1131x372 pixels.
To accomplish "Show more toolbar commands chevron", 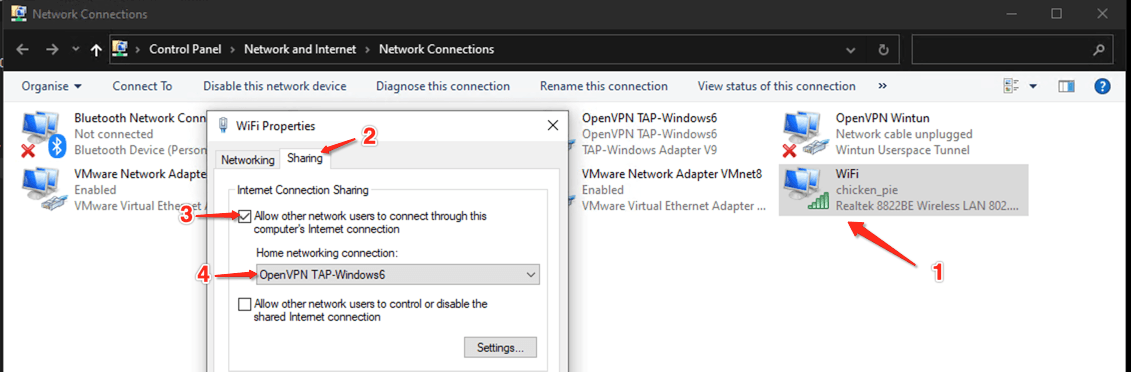I will [x=882, y=86].
